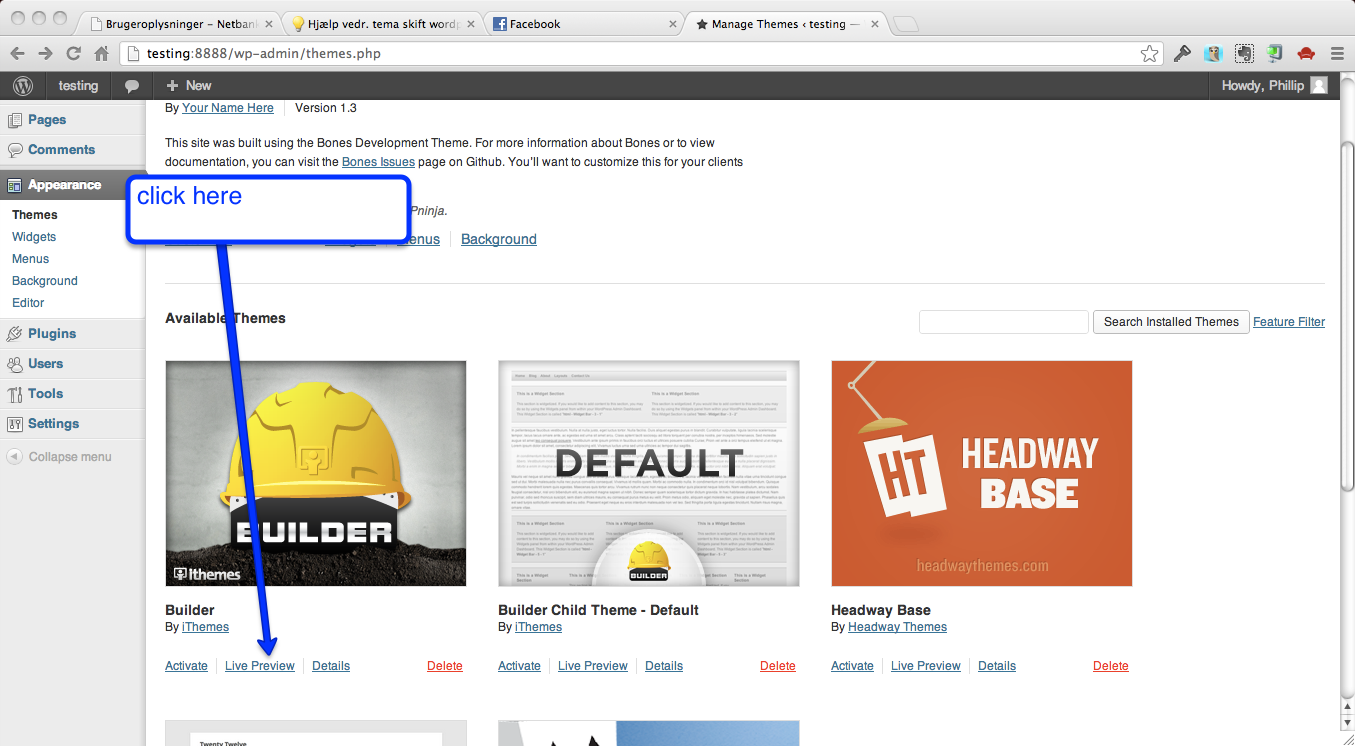Click the Comments sidebar icon

pos(15,150)
